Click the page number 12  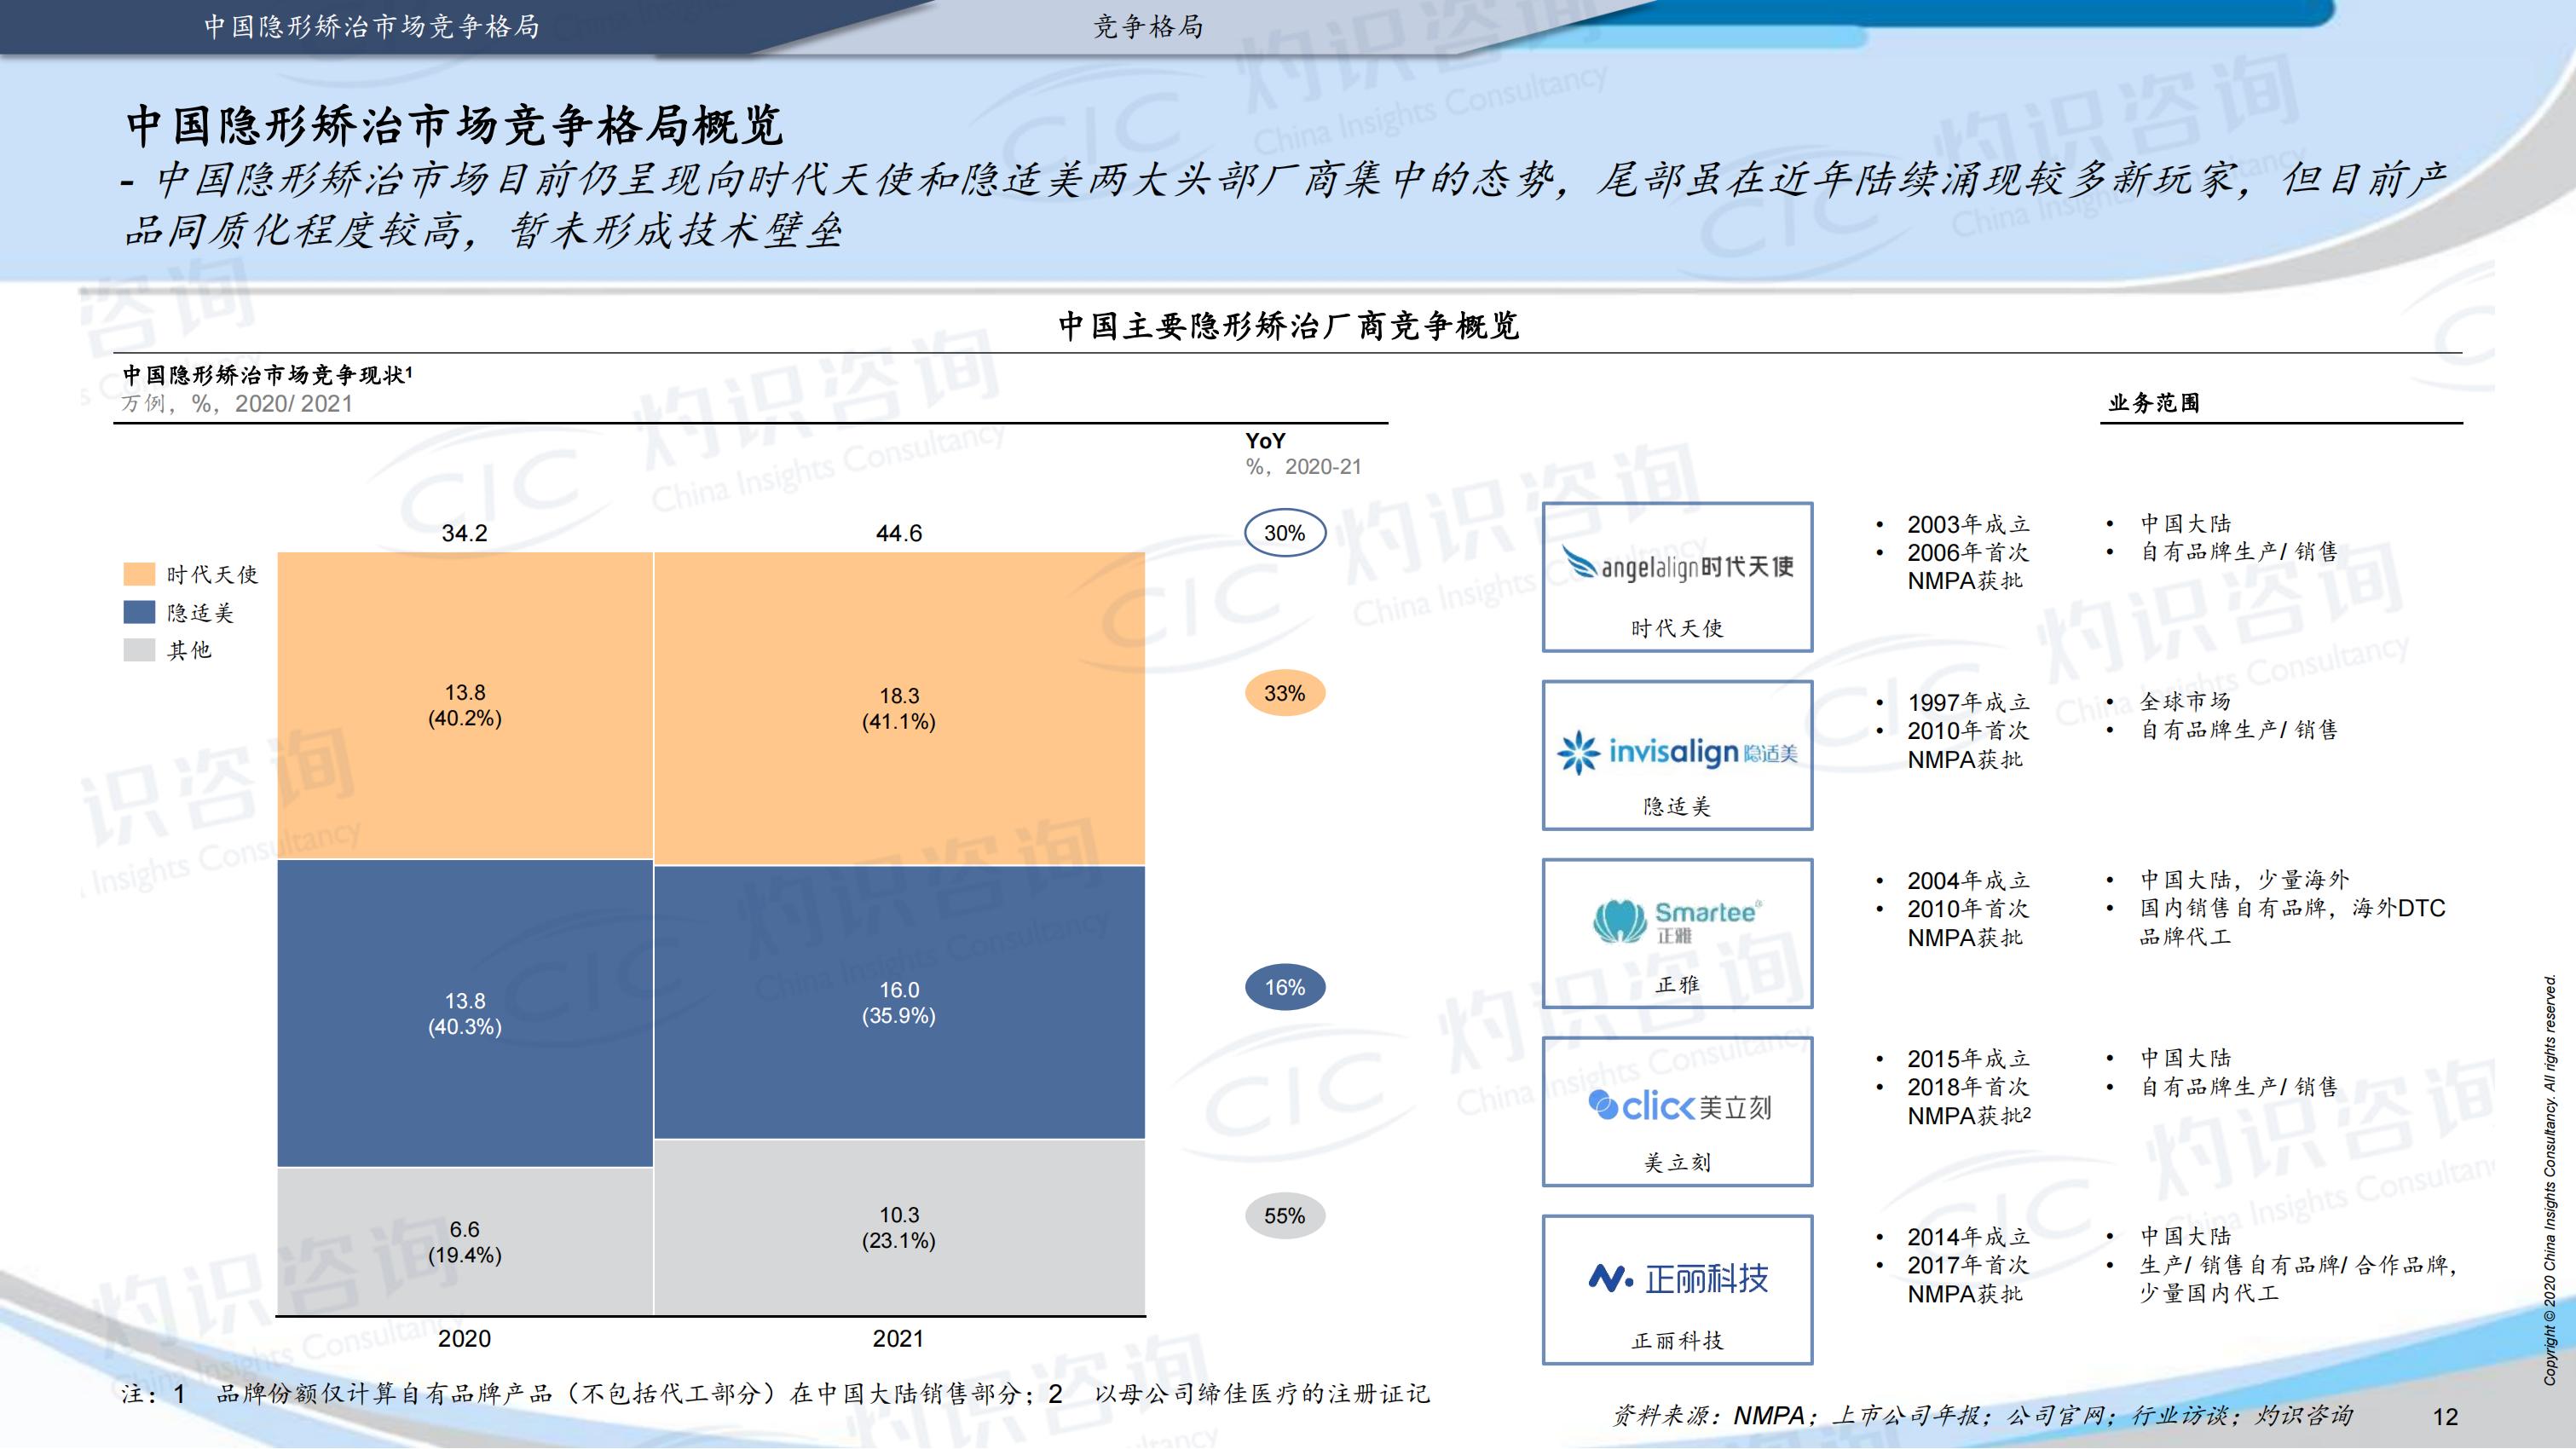click(x=2445, y=1416)
